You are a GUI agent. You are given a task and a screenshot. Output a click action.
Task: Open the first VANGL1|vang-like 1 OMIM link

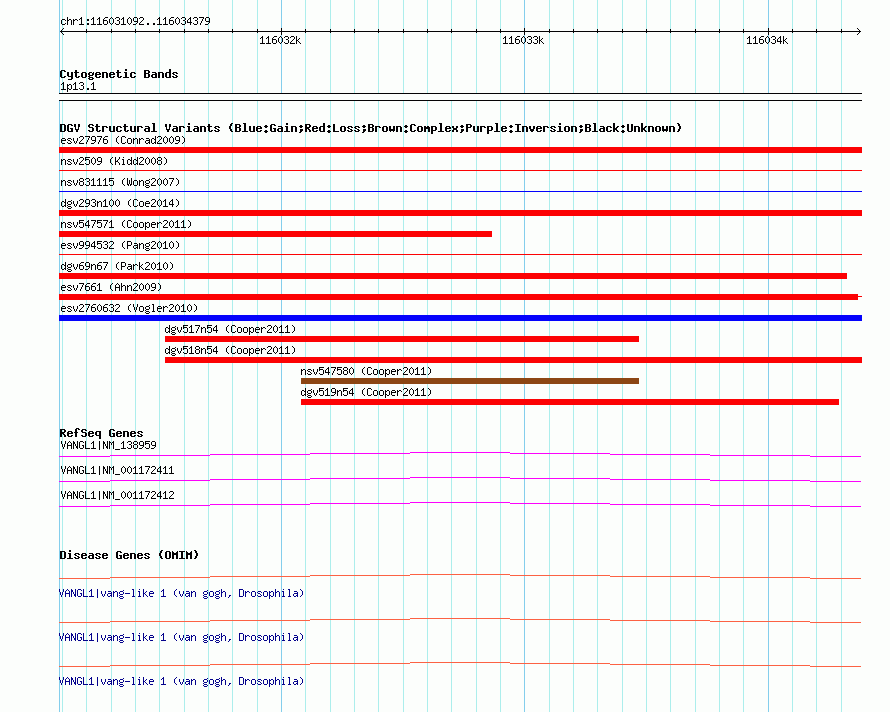[181, 593]
